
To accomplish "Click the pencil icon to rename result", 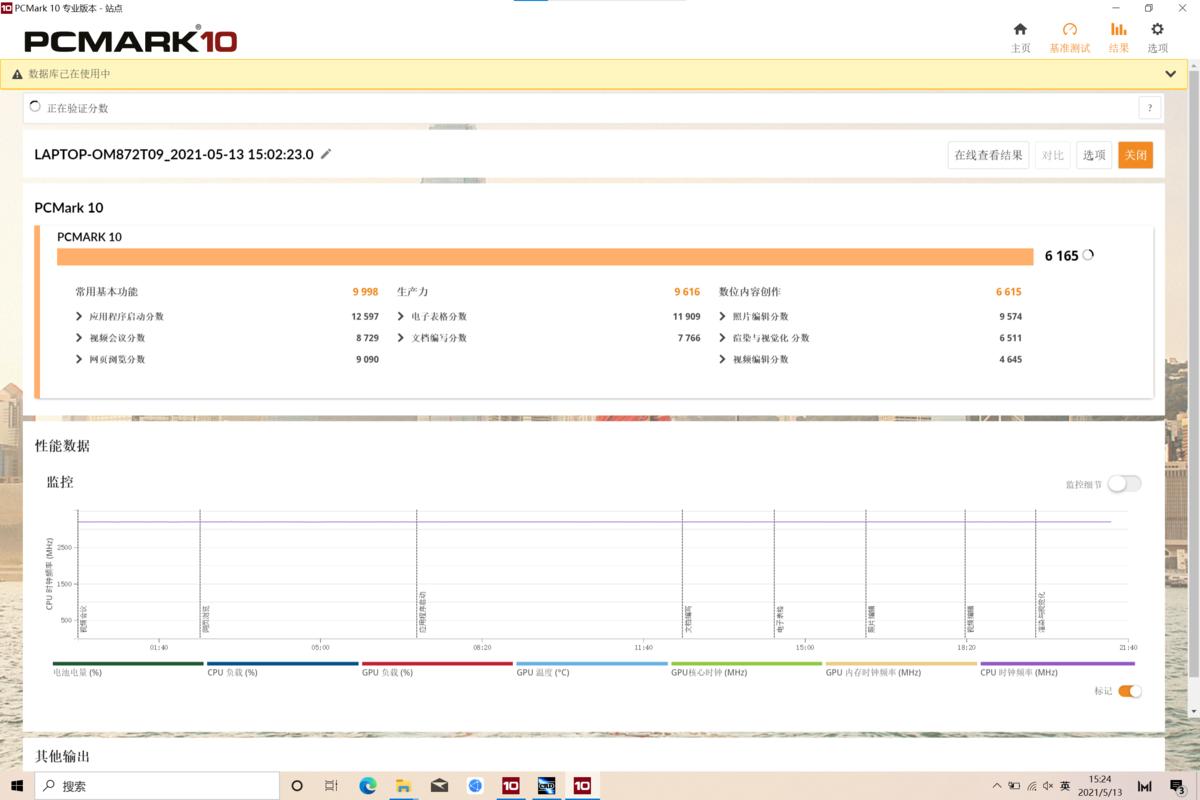I will click(x=326, y=154).
